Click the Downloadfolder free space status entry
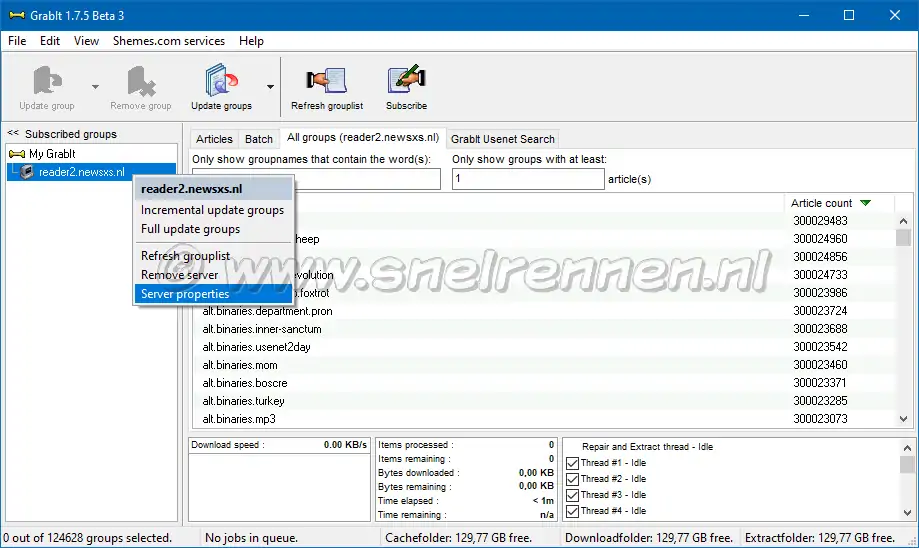Screen dimensions: 919x548 (x=649, y=537)
